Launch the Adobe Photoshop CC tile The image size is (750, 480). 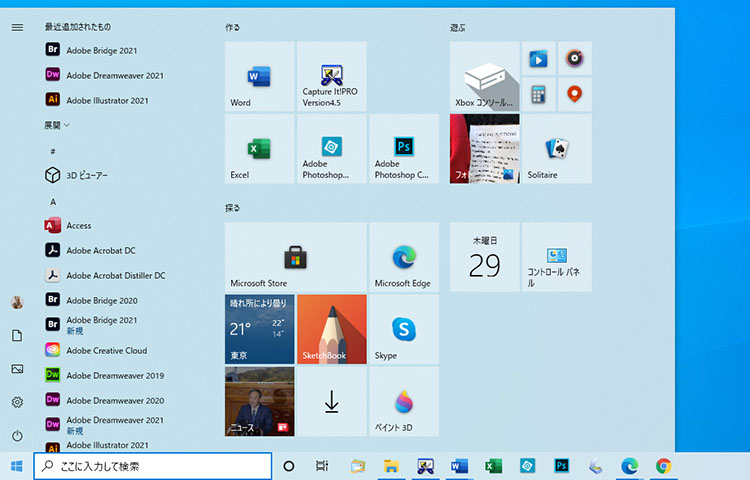tap(403, 149)
